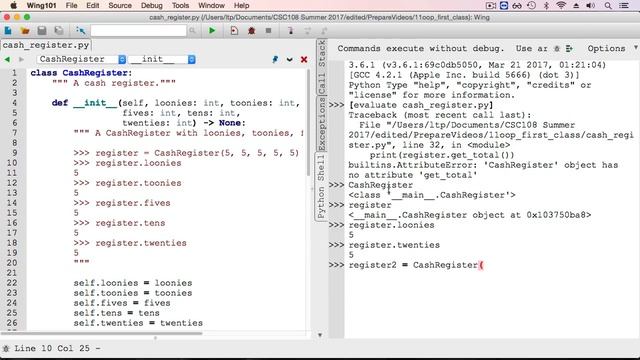The width and height of the screenshot is (640, 360).
Task: Select the cash_register.py editor tab
Action: coord(46,45)
